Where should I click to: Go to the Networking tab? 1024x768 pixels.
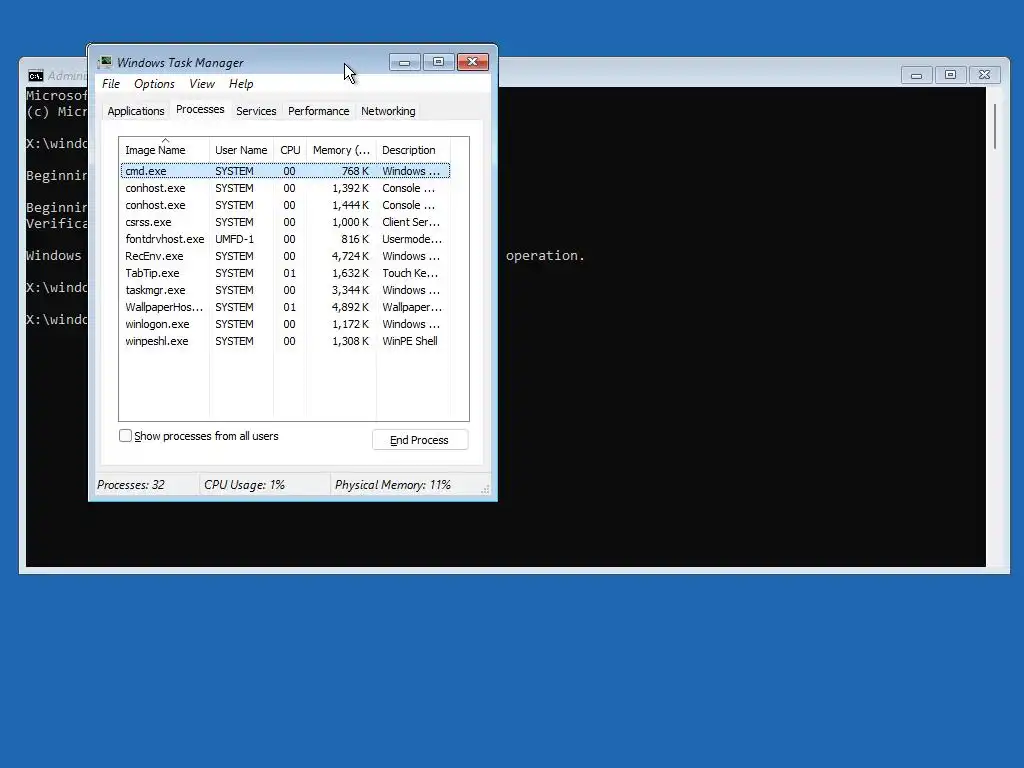pyautogui.click(x=388, y=111)
